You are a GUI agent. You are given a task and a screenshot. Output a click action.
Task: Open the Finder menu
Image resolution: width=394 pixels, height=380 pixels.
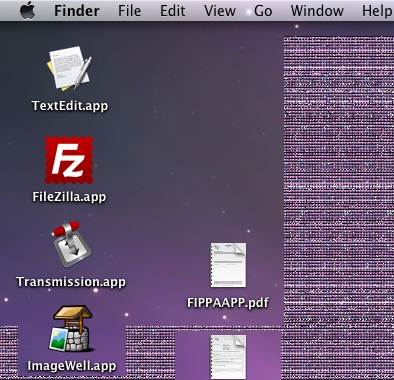point(77,11)
